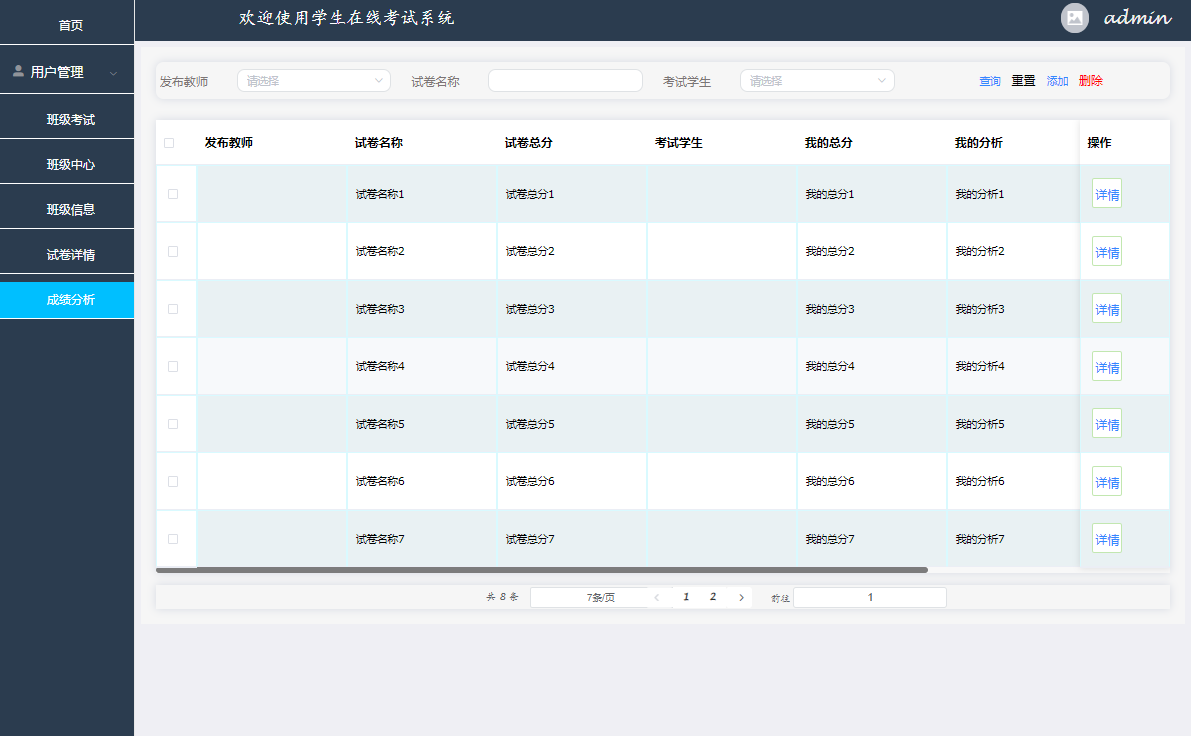Check the row with 试卷名称4
The width and height of the screenshot is (1191, 736).
coord(173,367)
